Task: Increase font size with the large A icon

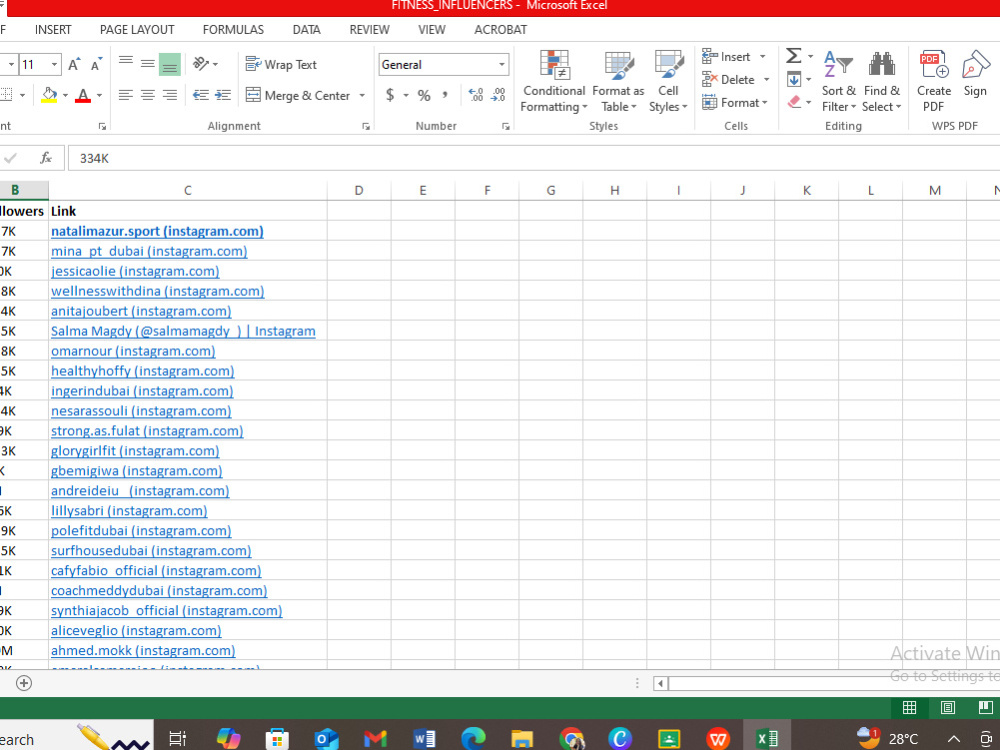Action: point(74,64)
